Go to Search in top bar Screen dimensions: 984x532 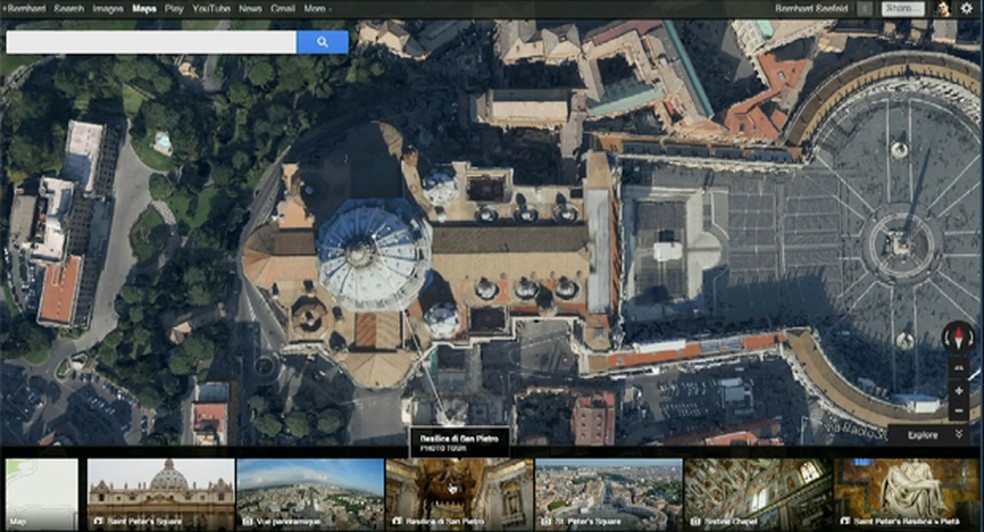point(68,9)
